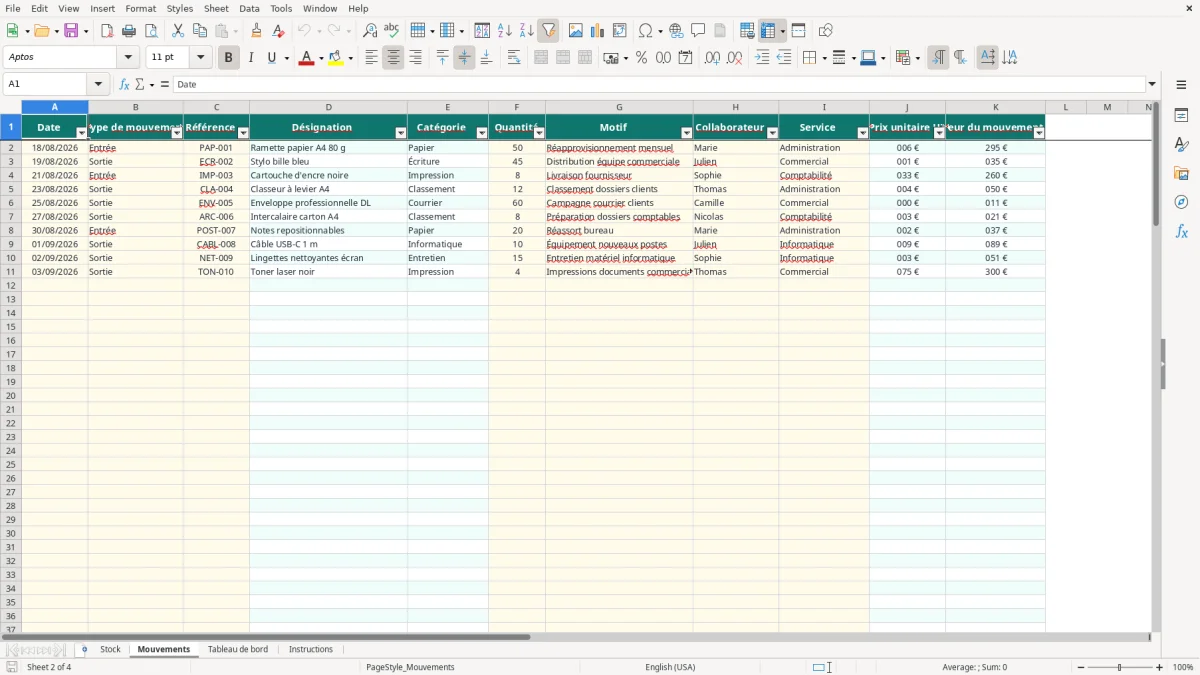Toggle the AutoFilter funnel button

pyautogui.click(x=549, y=31)
